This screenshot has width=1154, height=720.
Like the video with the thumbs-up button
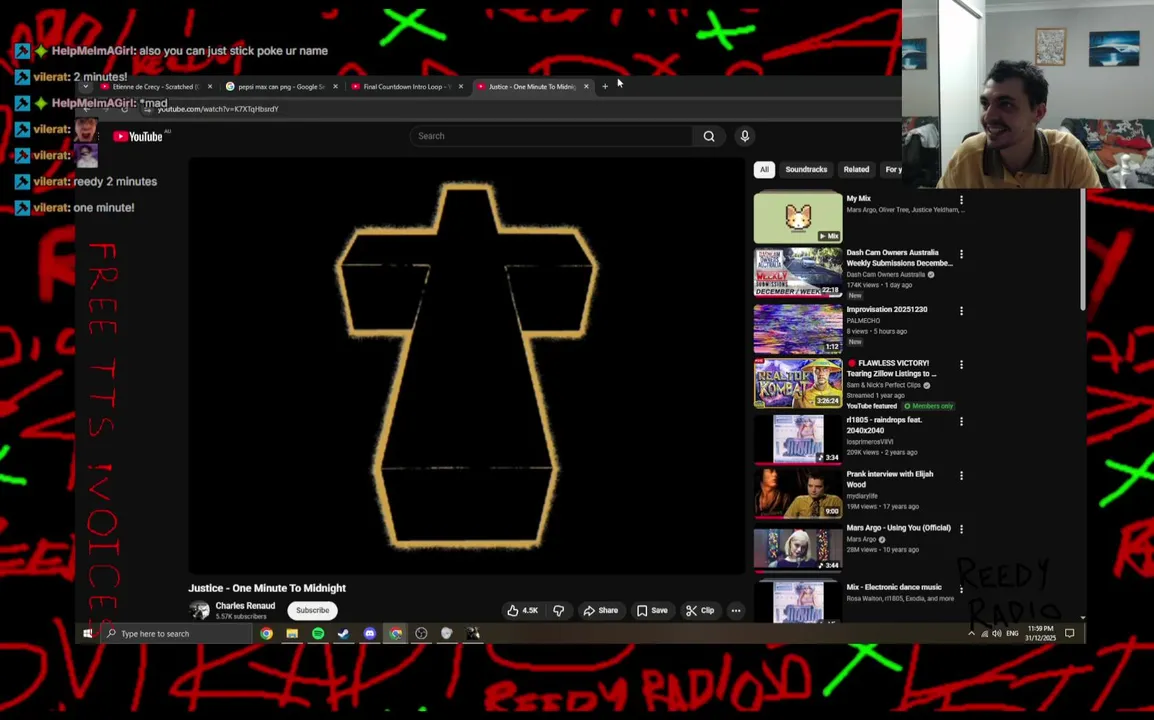tap(523, 610)
